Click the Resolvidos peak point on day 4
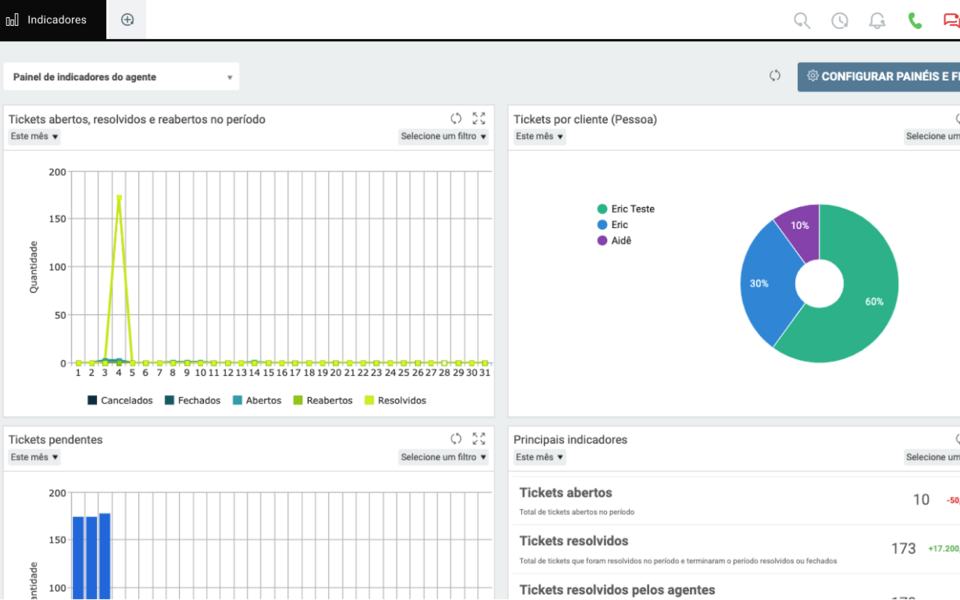 pyautogui.click(x=119, y=198)
